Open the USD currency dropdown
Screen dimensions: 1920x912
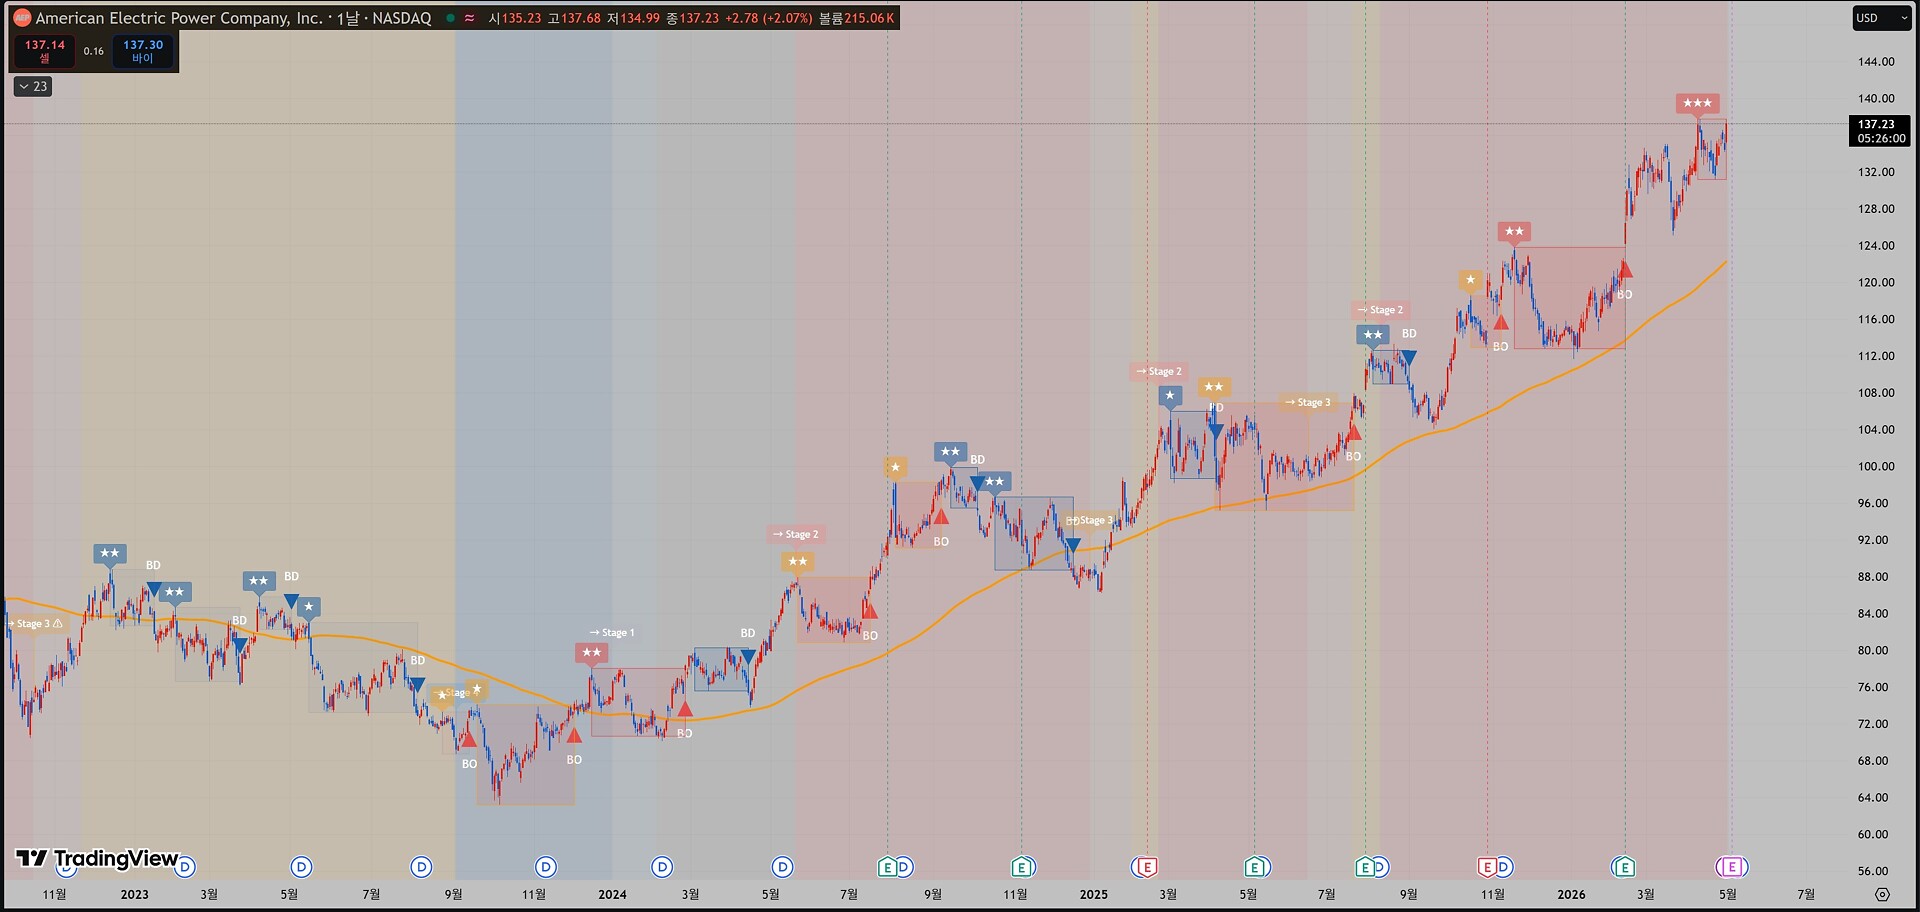(x=1881, y=18)
